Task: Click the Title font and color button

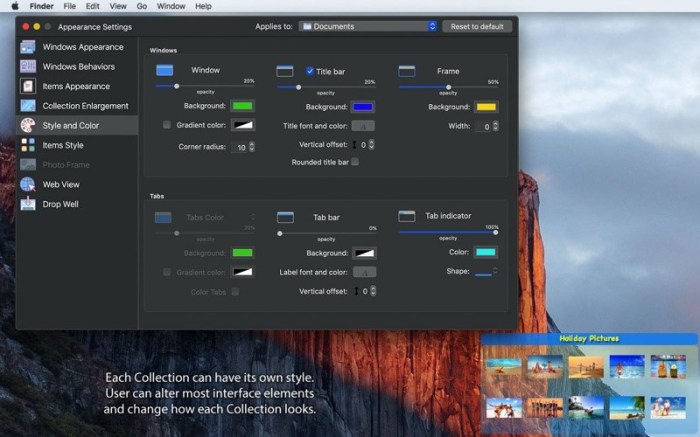Action: pyautogui.click(x=363, y=126)
